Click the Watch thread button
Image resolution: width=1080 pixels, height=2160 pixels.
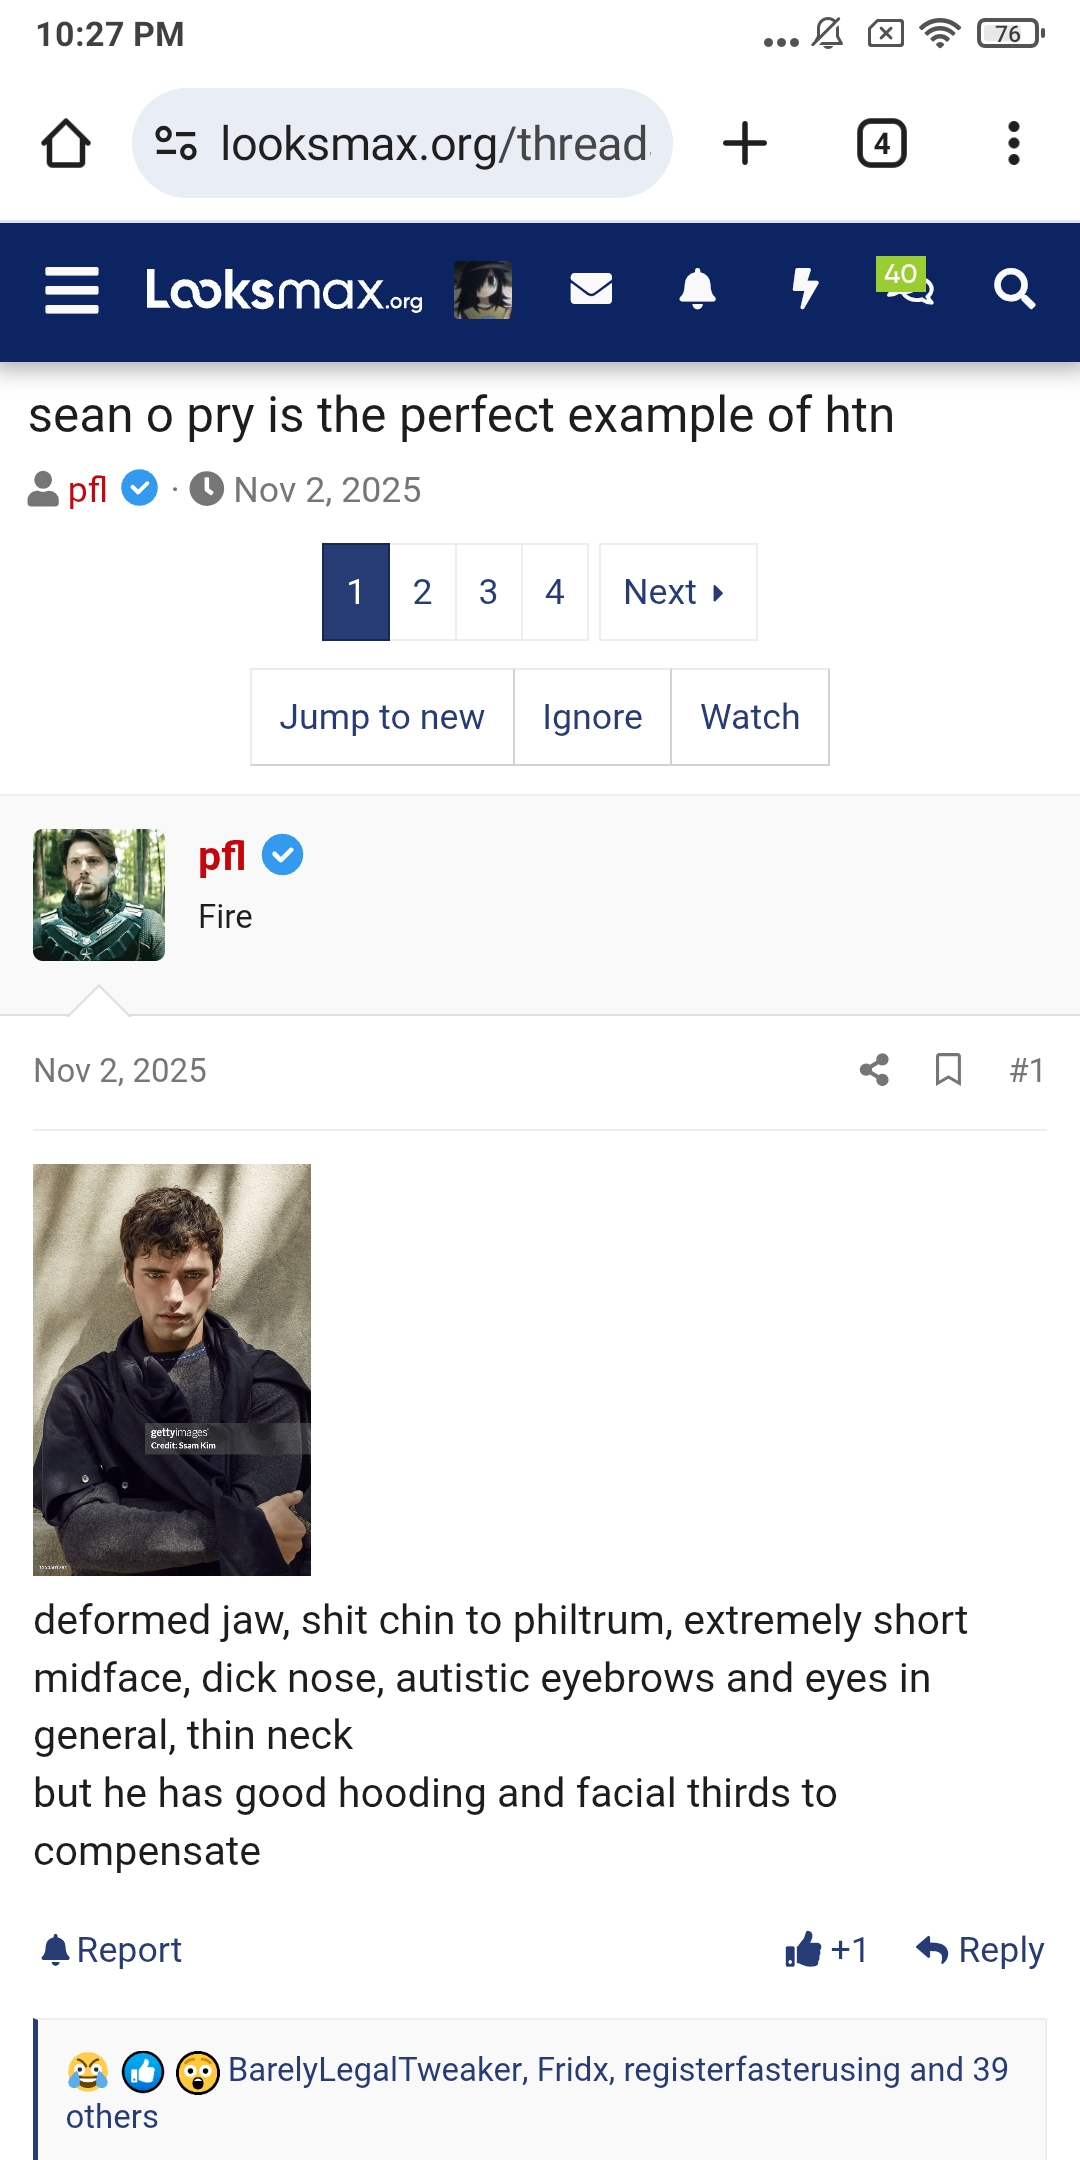pos(750,717)
